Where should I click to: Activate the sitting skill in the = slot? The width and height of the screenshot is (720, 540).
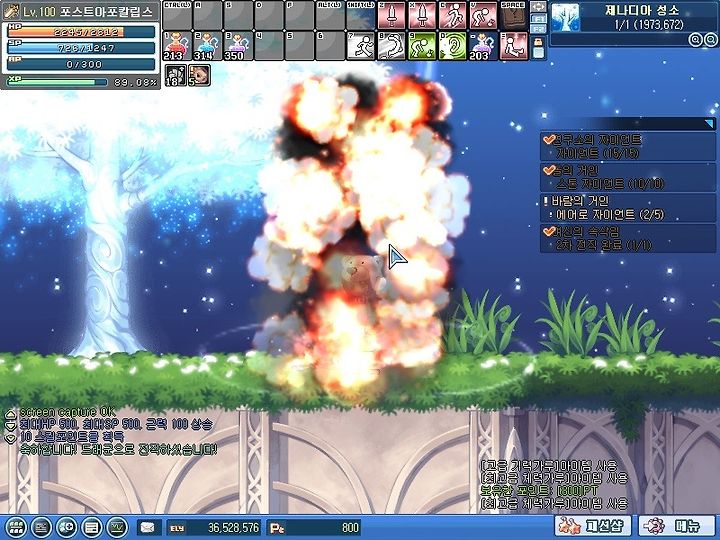coord(513,46)
